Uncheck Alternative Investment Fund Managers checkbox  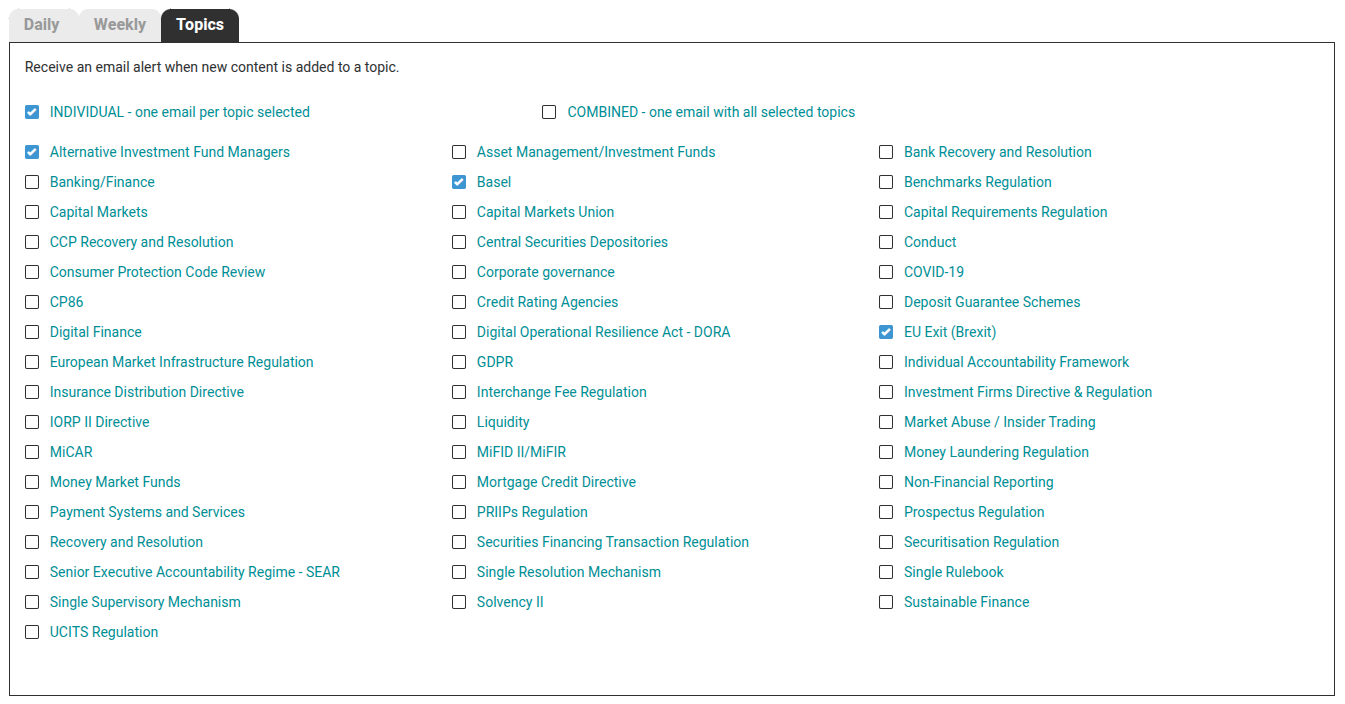click(x=32, y=152)
